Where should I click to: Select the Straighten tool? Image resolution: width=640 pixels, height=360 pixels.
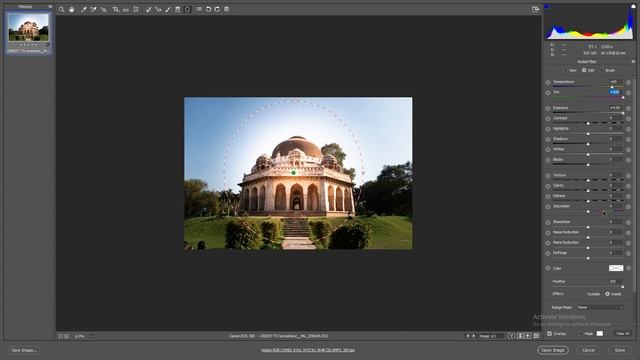pos(126,9)
